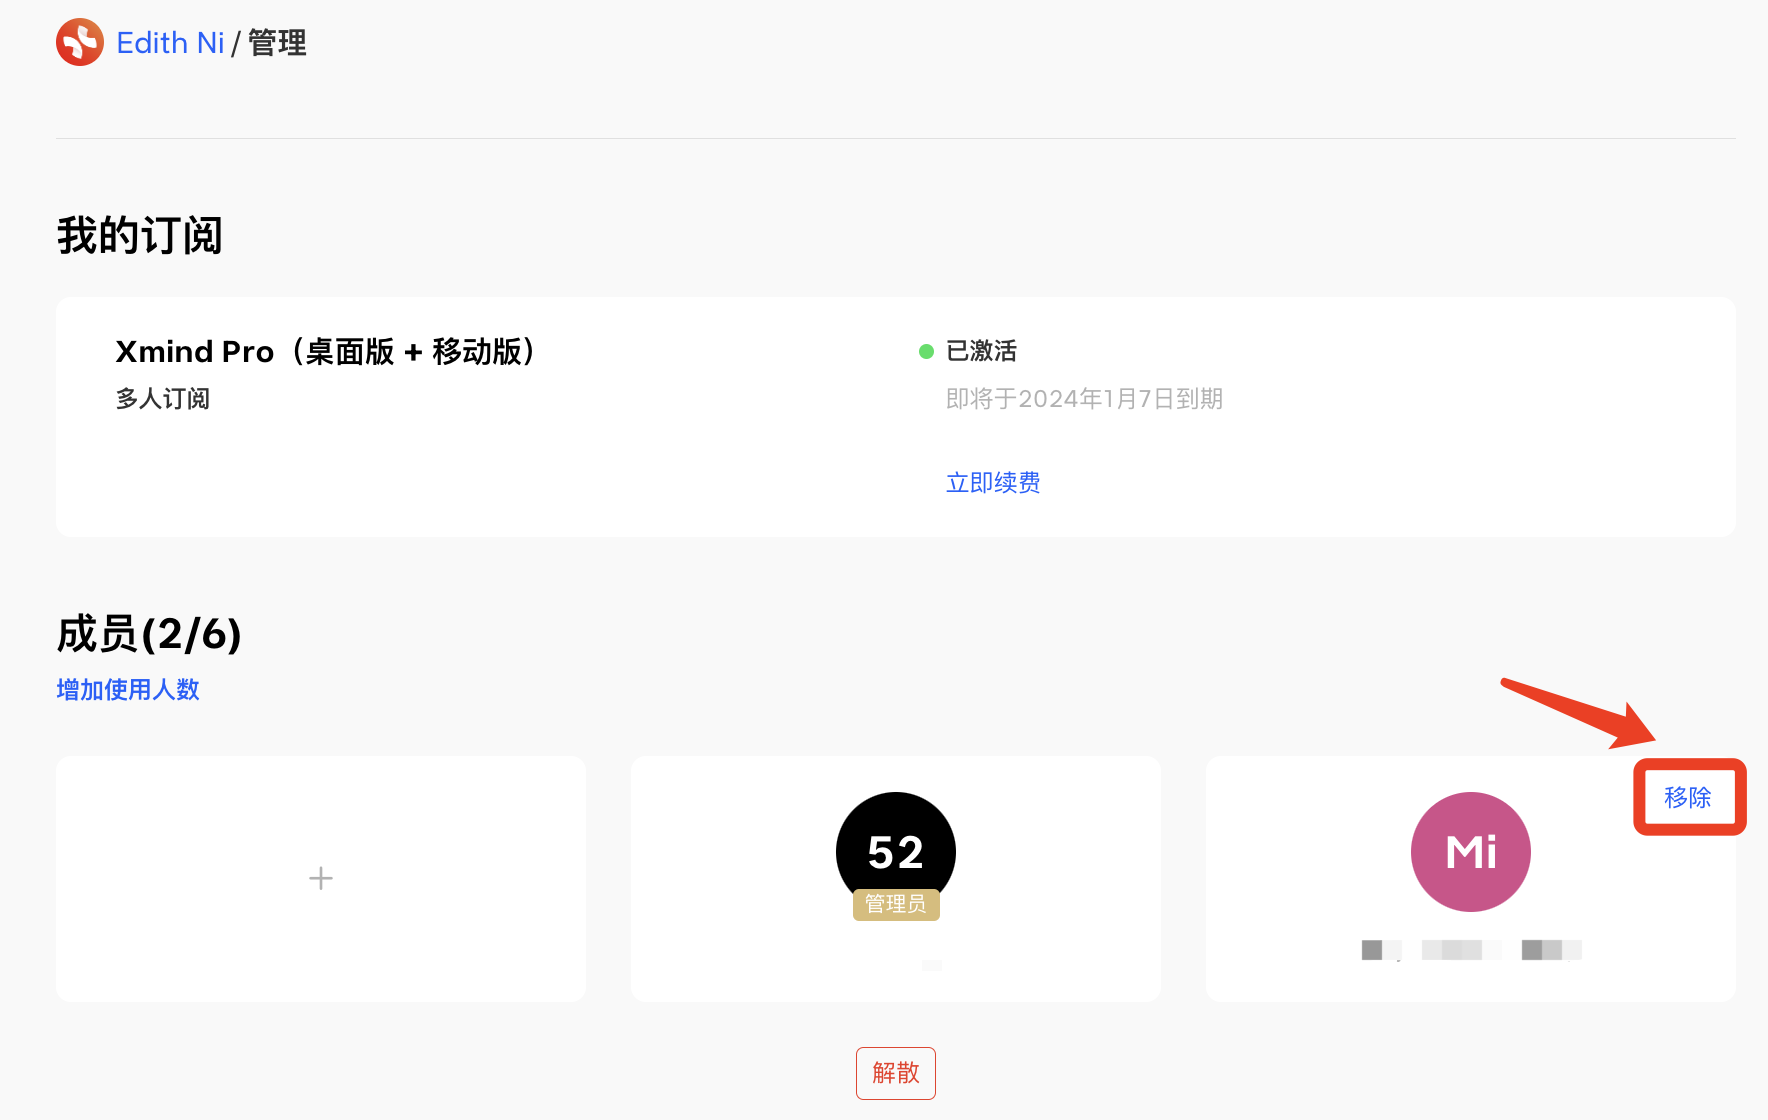The width and height of the screenshot is (1768, 1120).
Task: Click the plus icon to add member
Action: (x=321, y=879)
